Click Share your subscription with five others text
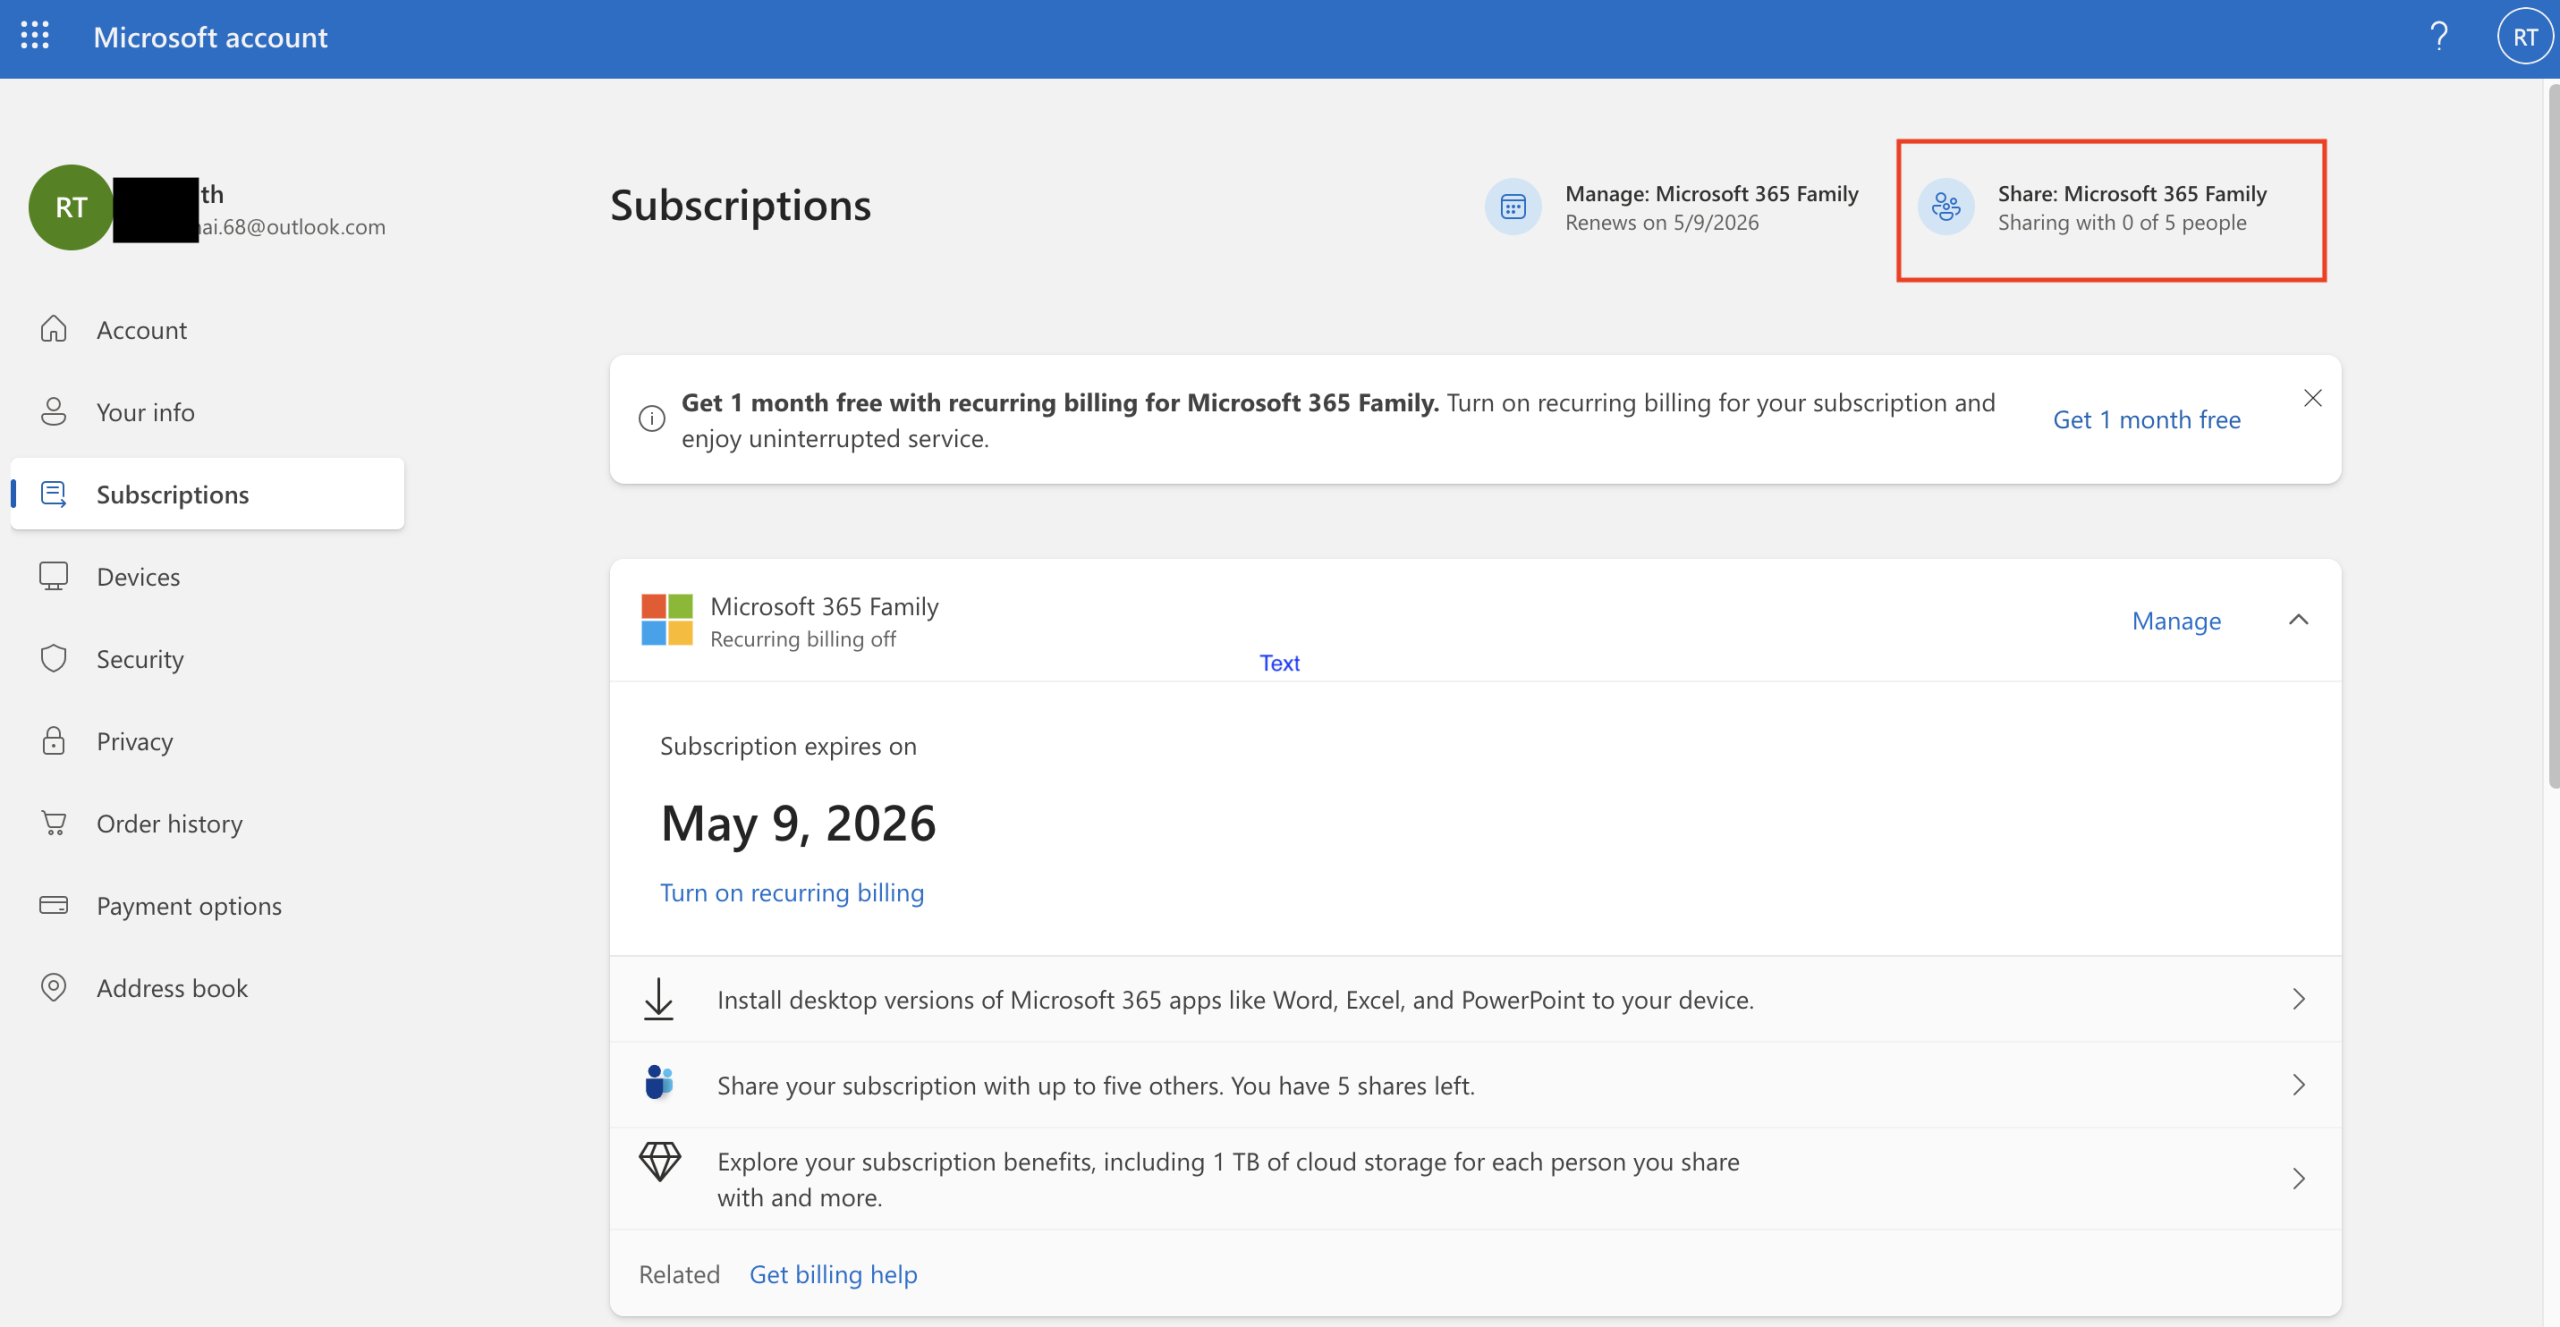2560x1327 pixels. (x=1096, y=1085)
